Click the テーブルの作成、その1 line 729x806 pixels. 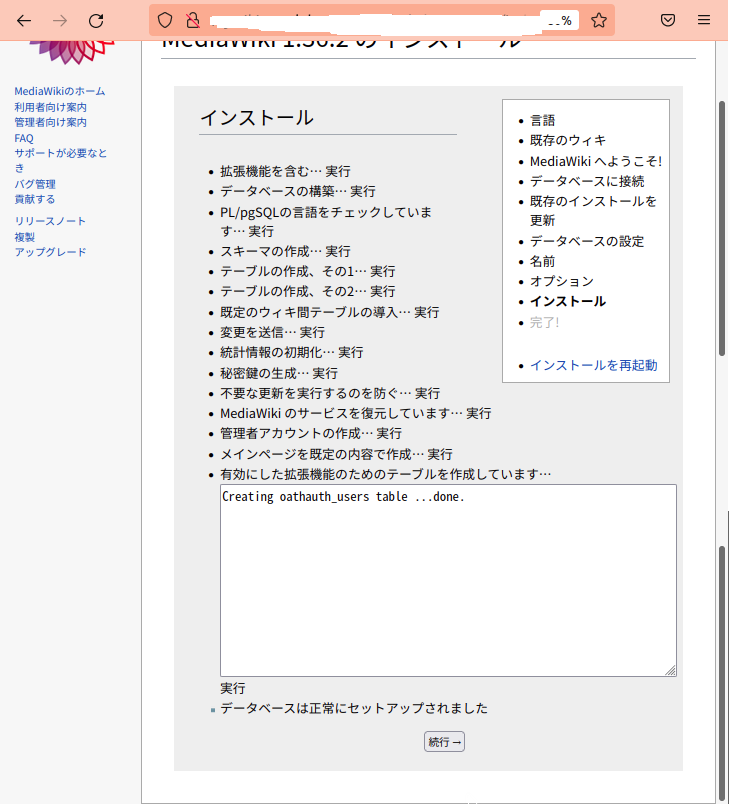pyautogui.click(x=307, y=271)
